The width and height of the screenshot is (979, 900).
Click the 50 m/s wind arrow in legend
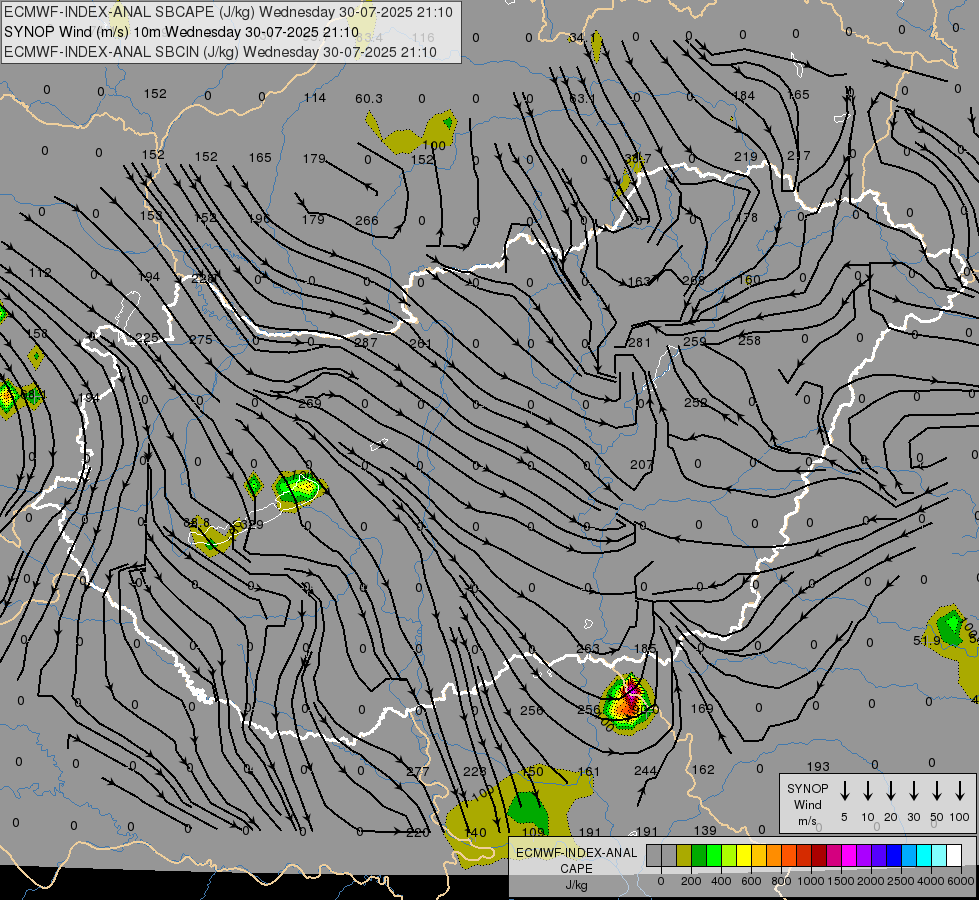coord(937,790)
